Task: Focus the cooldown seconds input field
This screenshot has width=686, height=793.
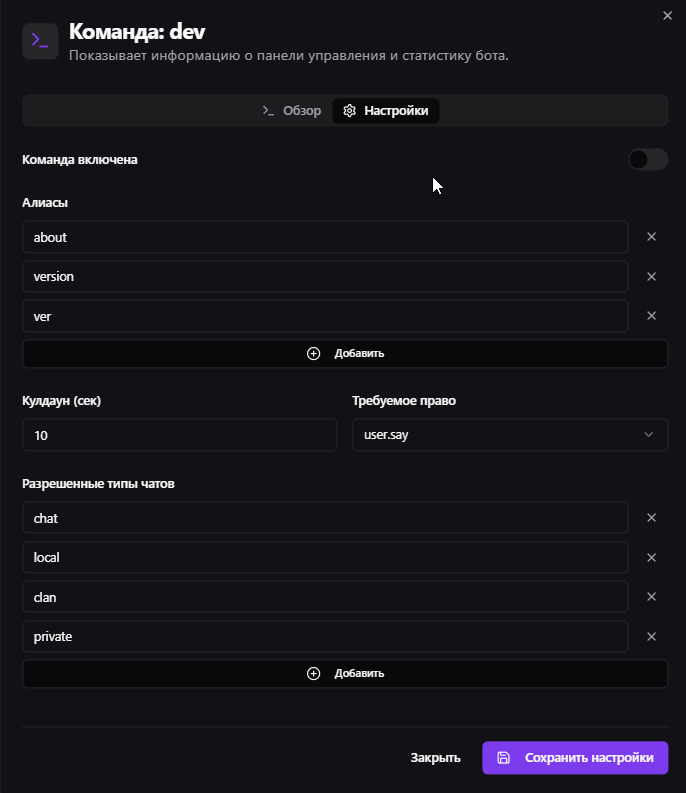Action: [180, 435]
